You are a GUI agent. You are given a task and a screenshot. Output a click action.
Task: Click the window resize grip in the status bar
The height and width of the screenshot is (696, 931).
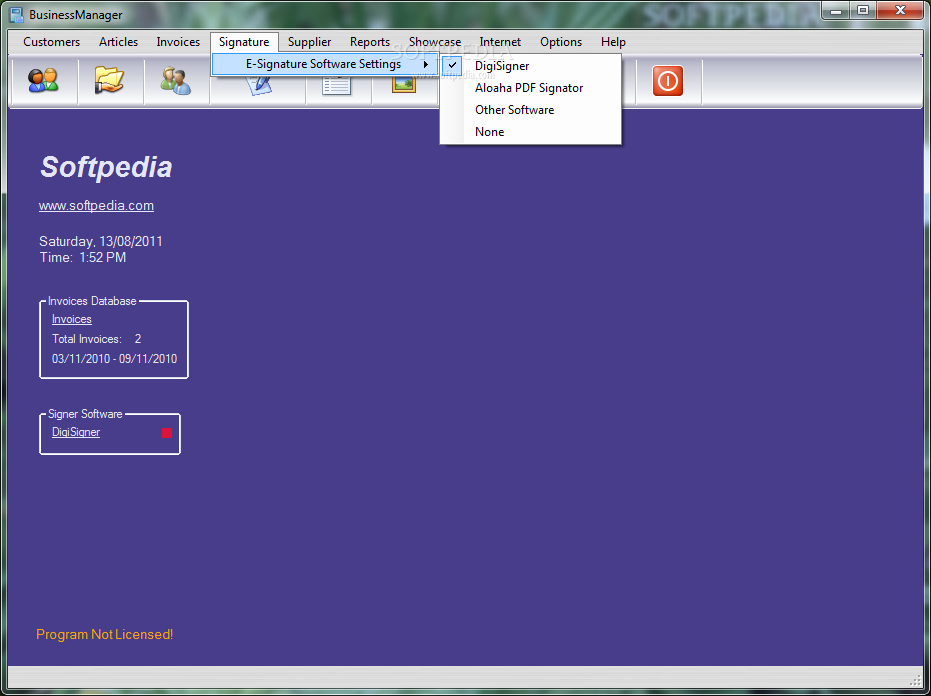pyautogui.click(x=915, y=680)
